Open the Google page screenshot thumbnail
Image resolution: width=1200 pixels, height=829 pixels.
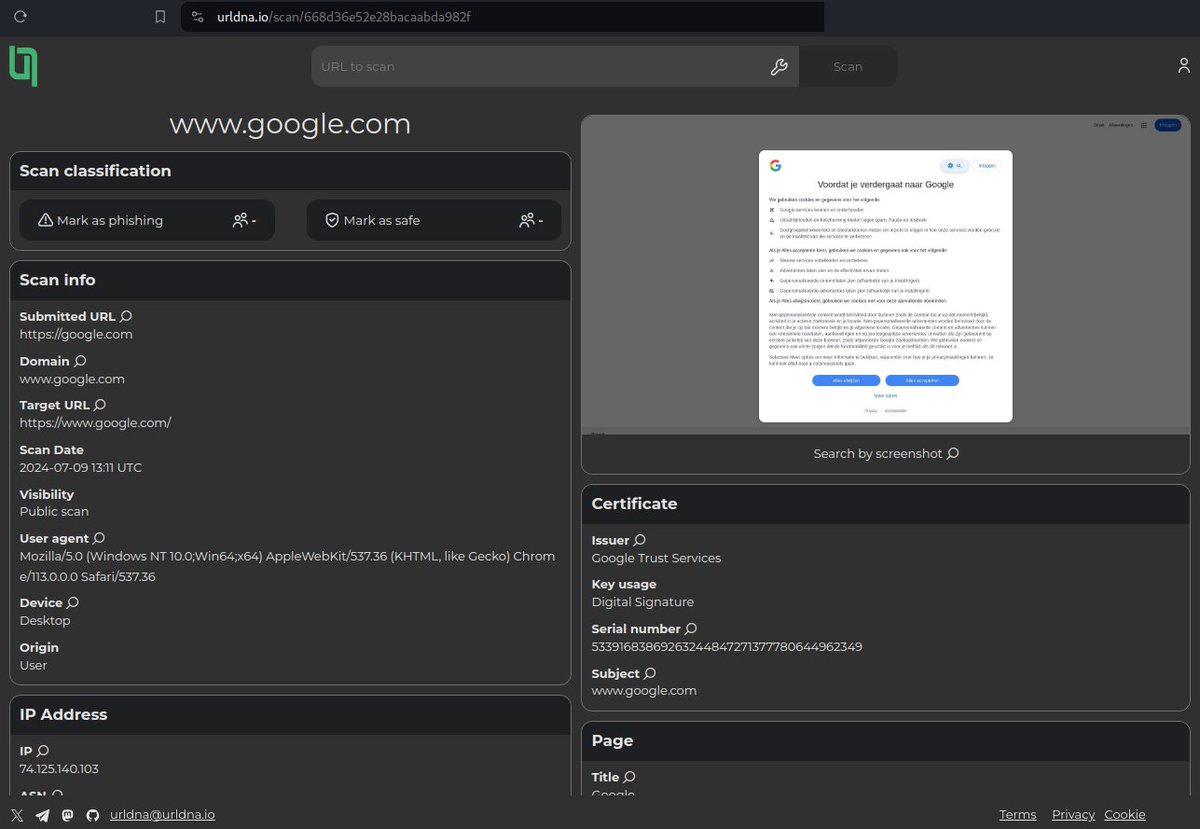tap(886, 274)
